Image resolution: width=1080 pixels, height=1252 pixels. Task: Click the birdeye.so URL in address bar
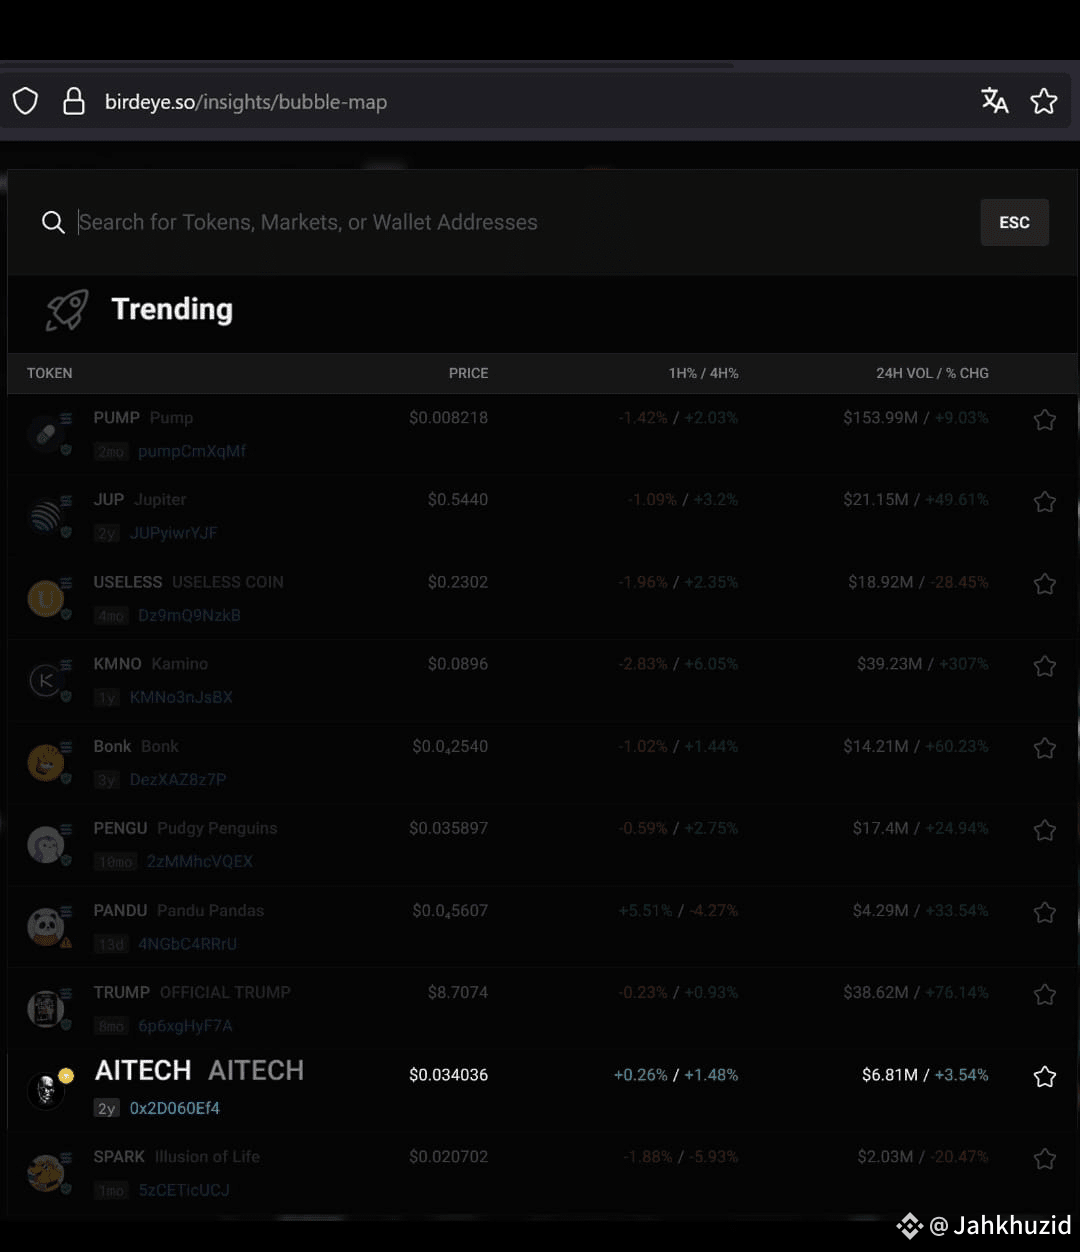tap(246, 102)
